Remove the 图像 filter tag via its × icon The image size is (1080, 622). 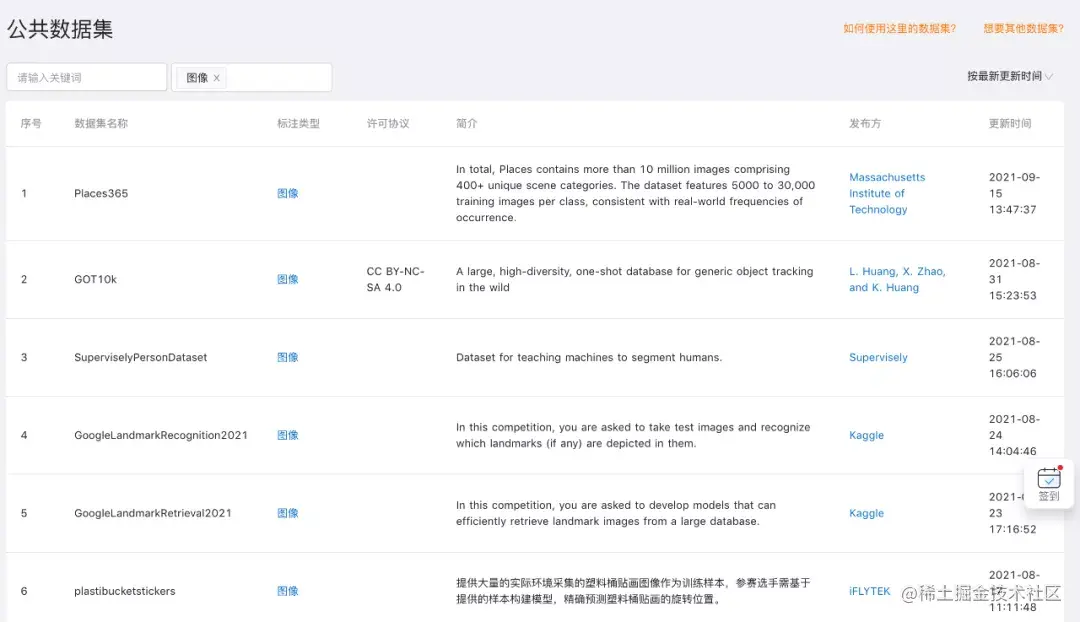pos(216,76)
